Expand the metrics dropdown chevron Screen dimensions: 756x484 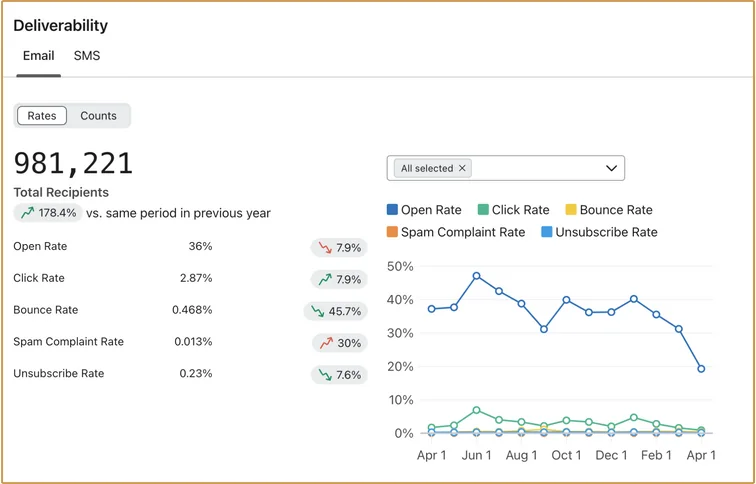pyautogui.click(x=611, y=168)
